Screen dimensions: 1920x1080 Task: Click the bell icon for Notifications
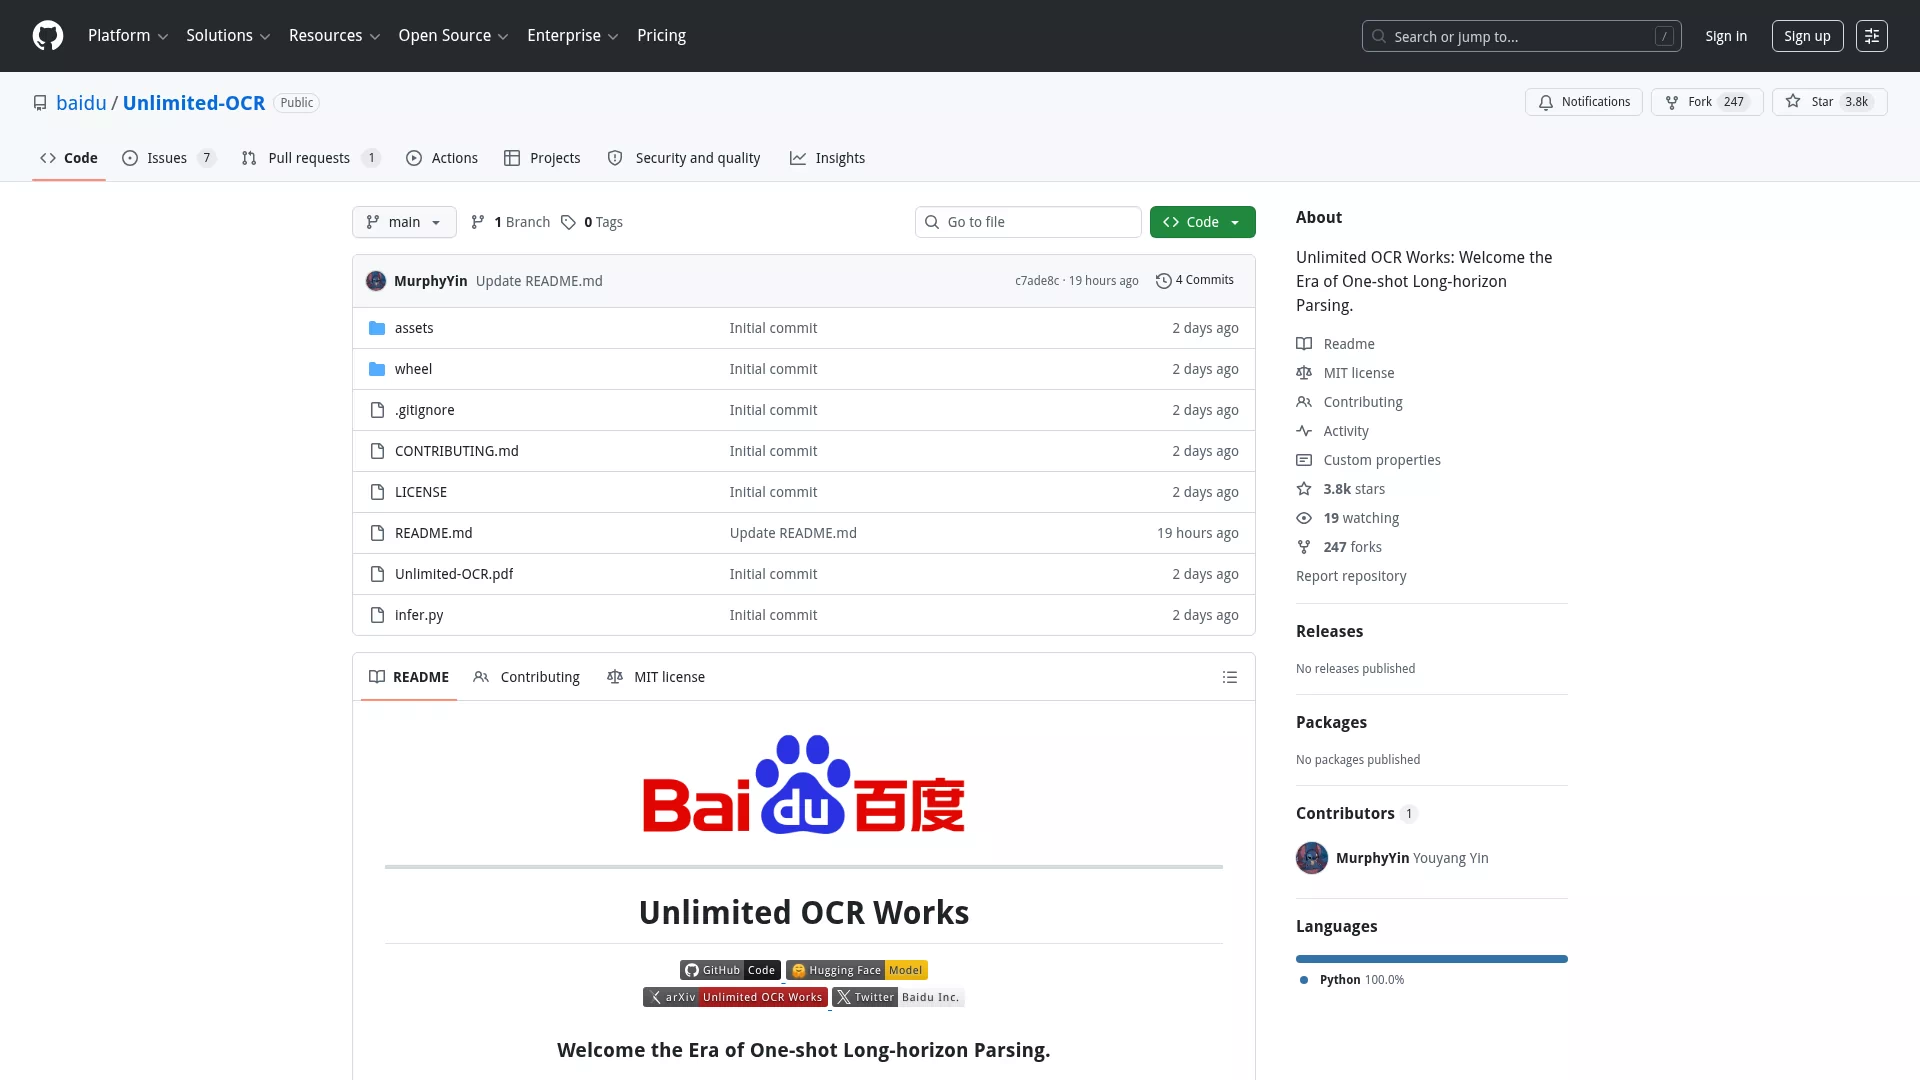pos(1546,102)
